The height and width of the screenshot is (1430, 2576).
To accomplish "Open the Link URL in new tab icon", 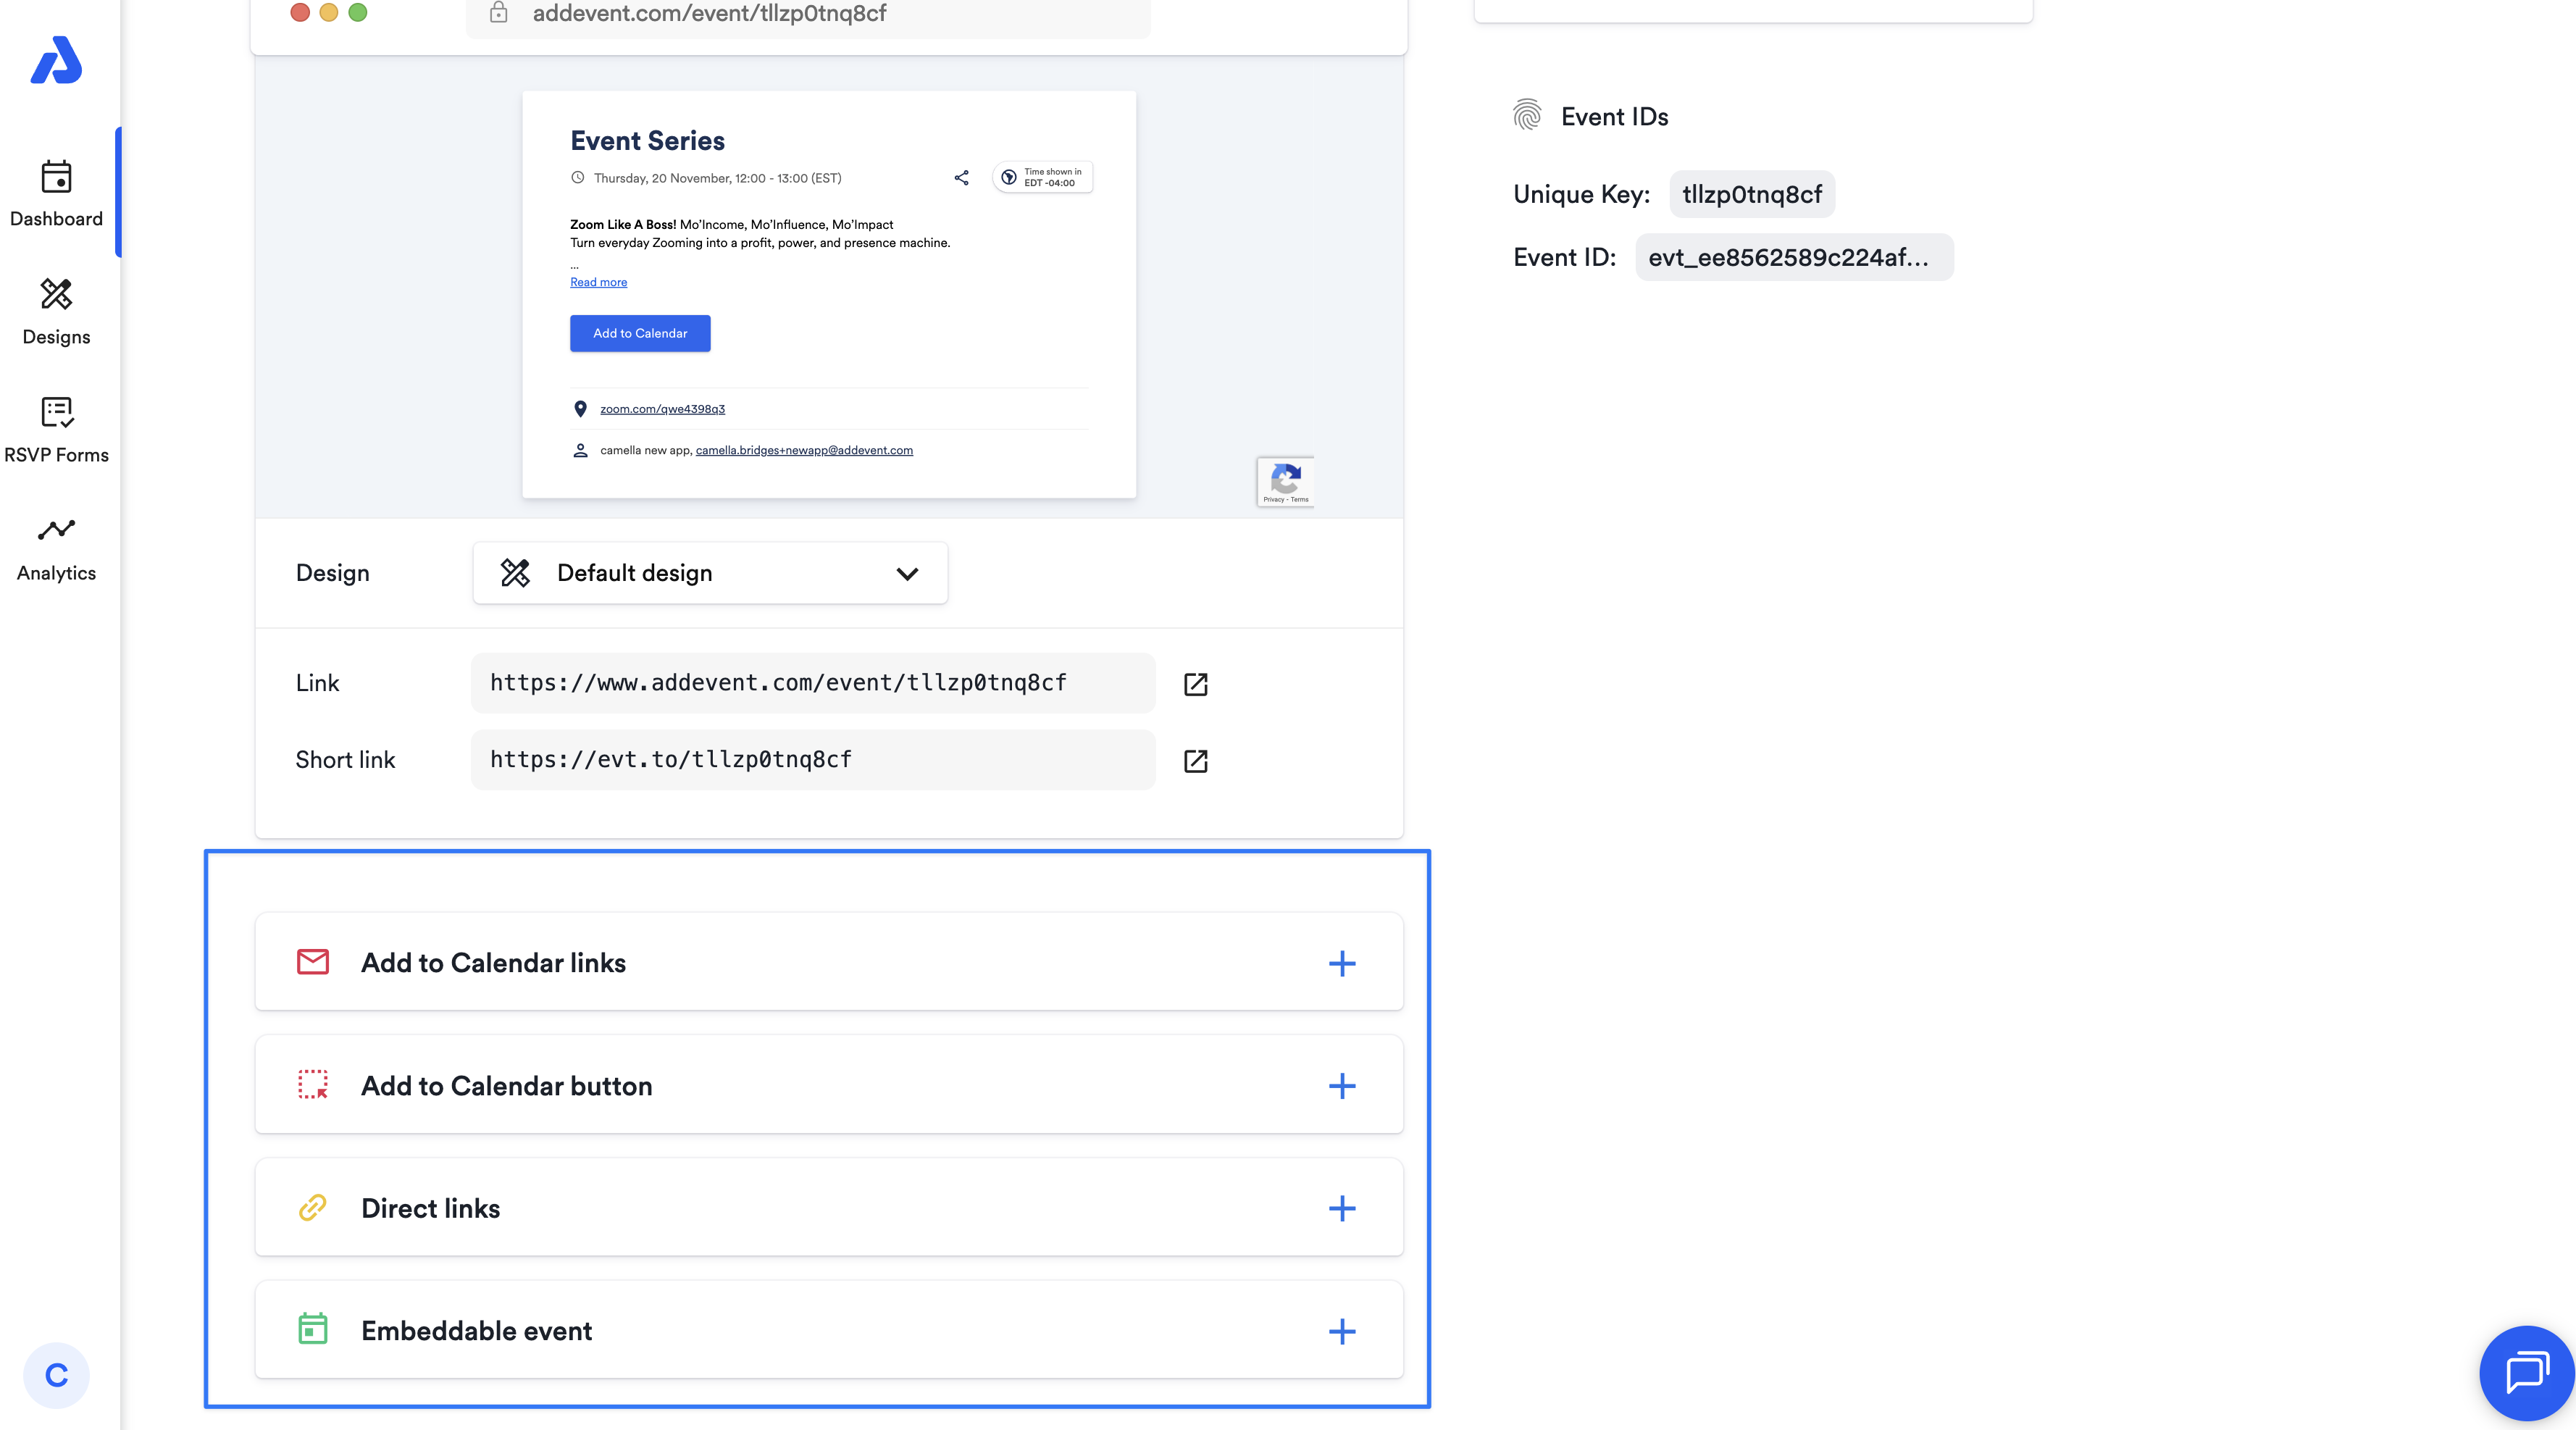I will 1195,684.
